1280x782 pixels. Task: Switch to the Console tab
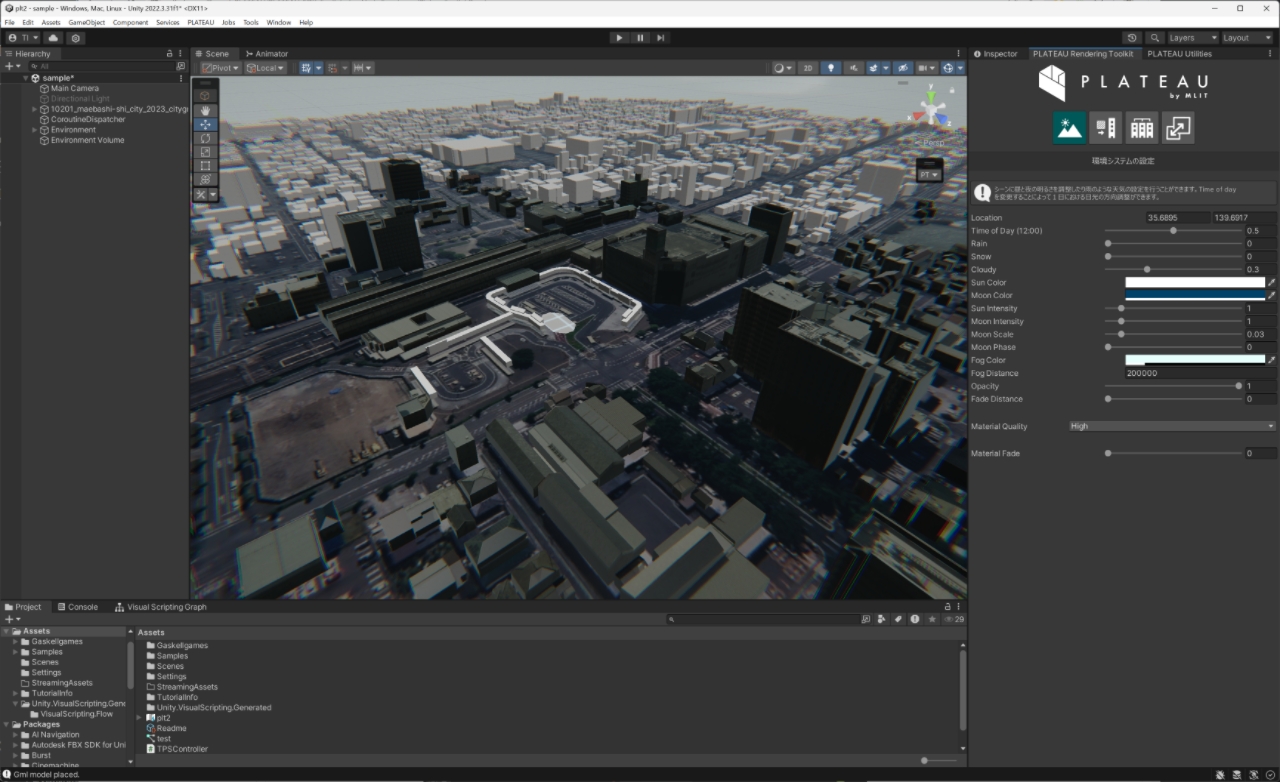click(x=77, y=607)
